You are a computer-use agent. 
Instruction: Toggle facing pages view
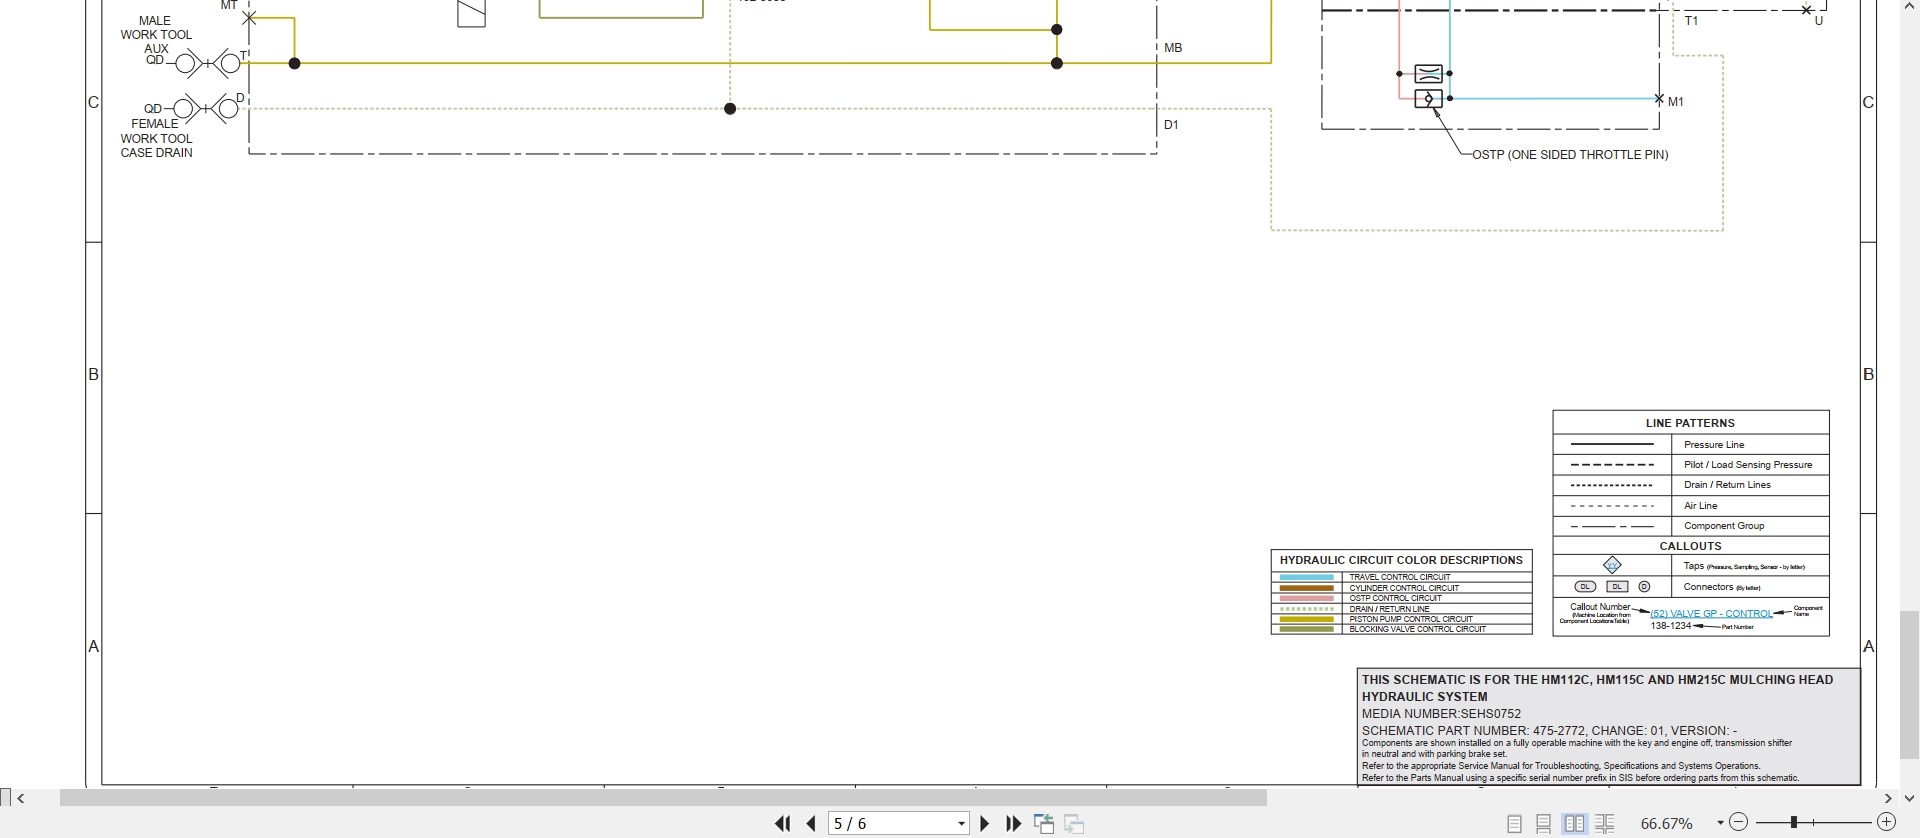pos(1575,824)
